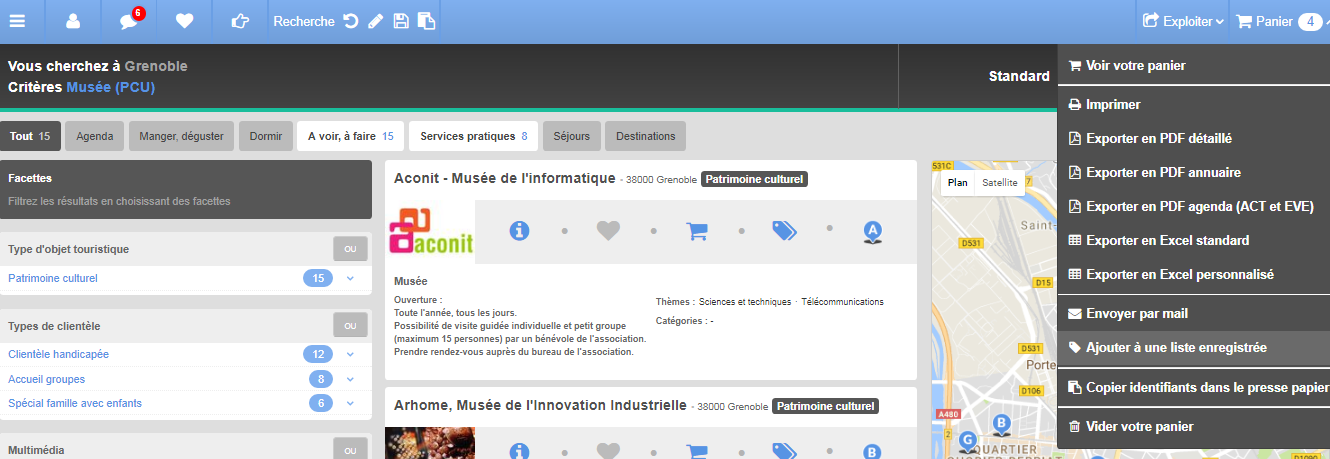
Task: Click the Musée (PCU) criteria link
Action: pyautogui.click(x=111, y=87)
